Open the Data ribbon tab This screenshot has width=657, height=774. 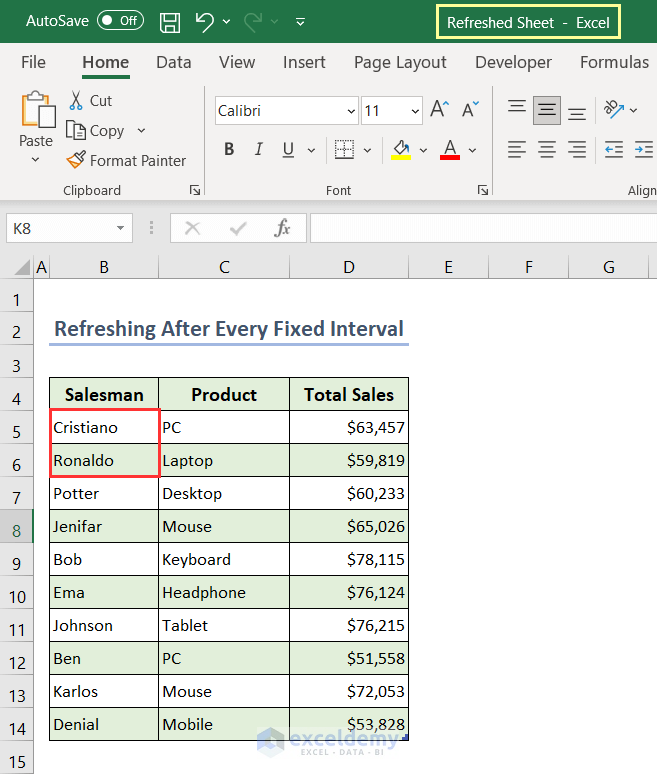click(x=173, y=62)
